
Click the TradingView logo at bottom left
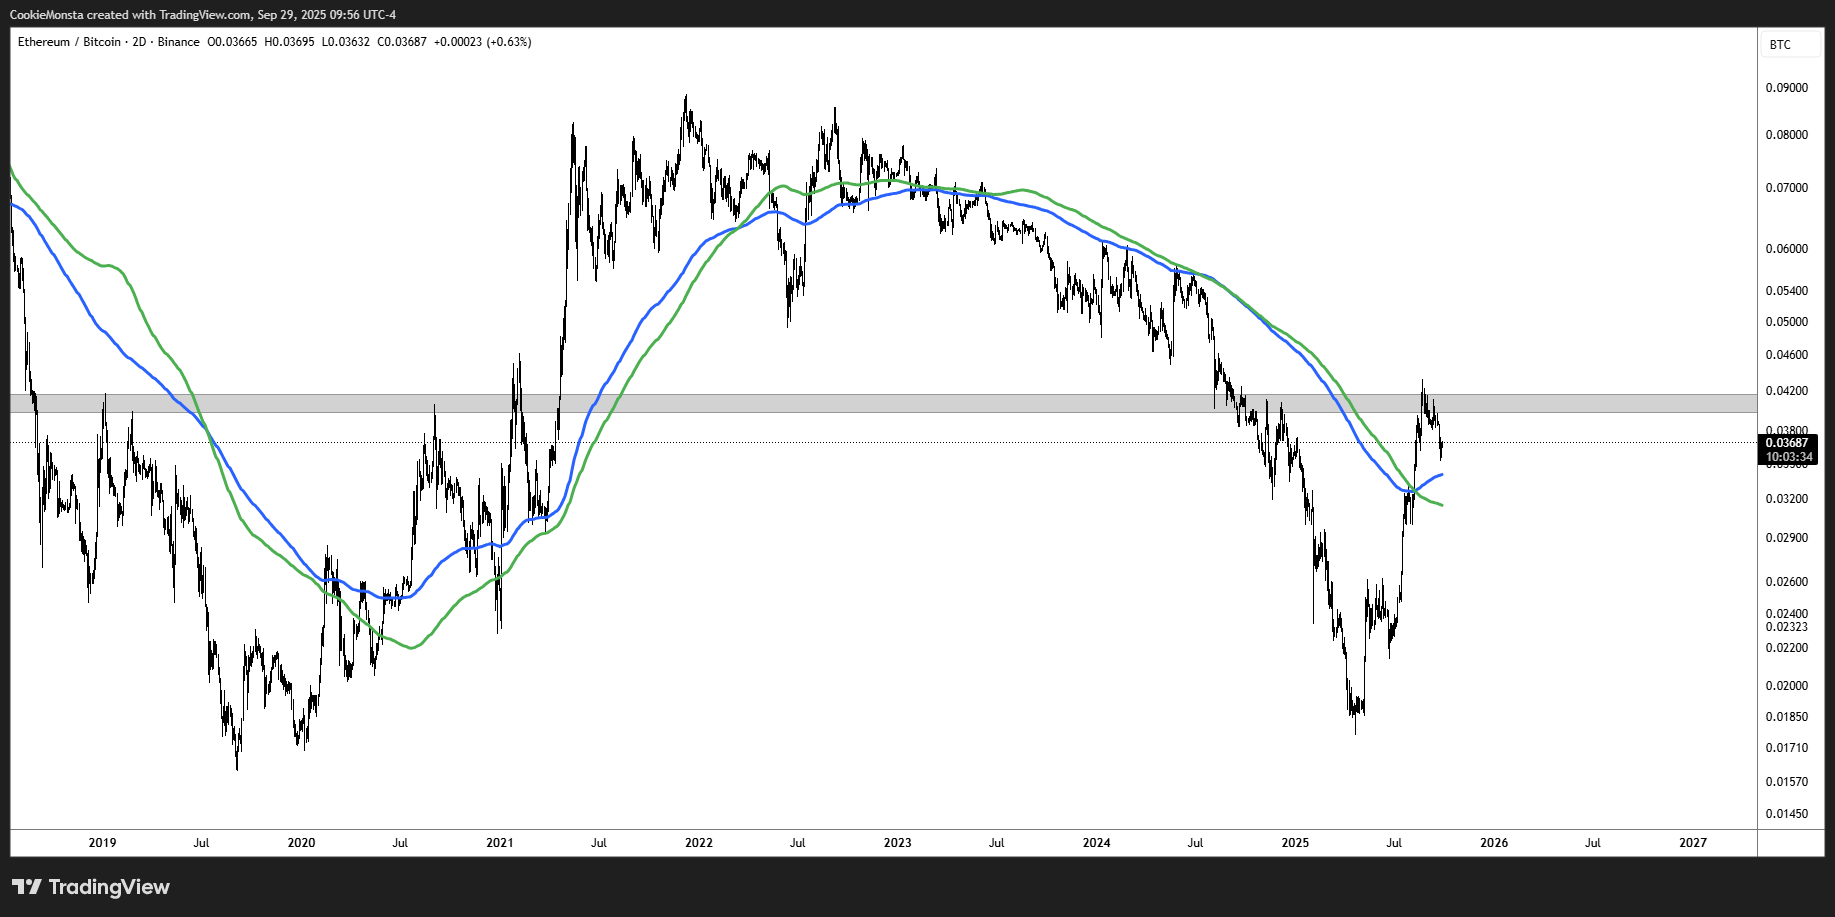tap(91, 887)
